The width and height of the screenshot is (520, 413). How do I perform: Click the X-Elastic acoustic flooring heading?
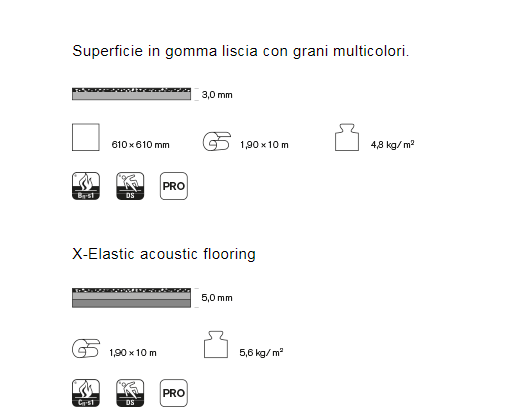164,254
